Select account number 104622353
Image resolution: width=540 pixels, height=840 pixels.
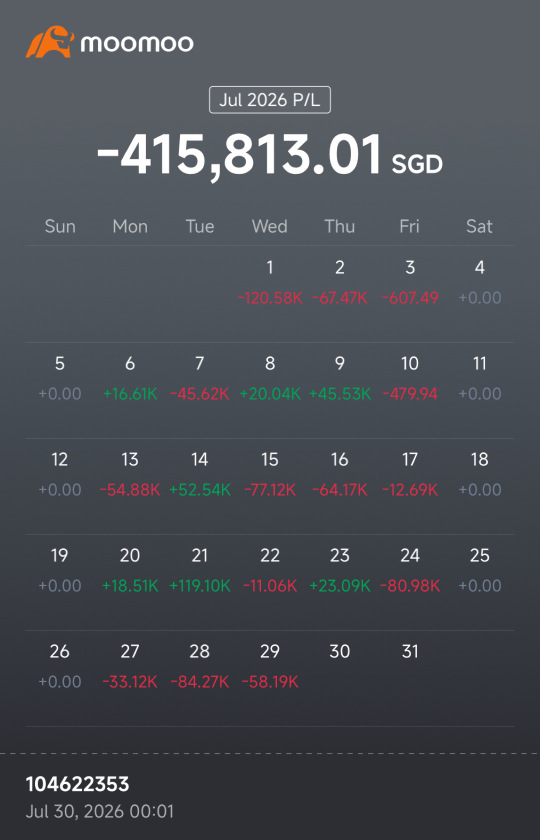coord(78,784)
